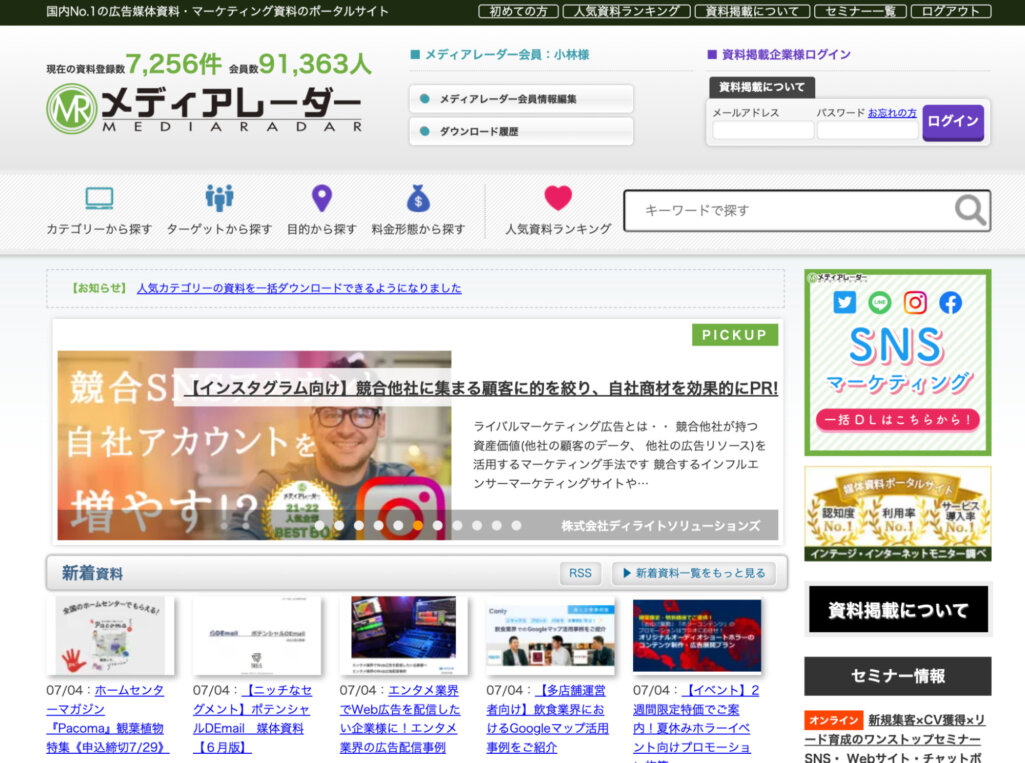1025x763 pixels.
Task: Open the Pacoma ホームセンターマガジン thumbnail
Action: coord(109,634)
